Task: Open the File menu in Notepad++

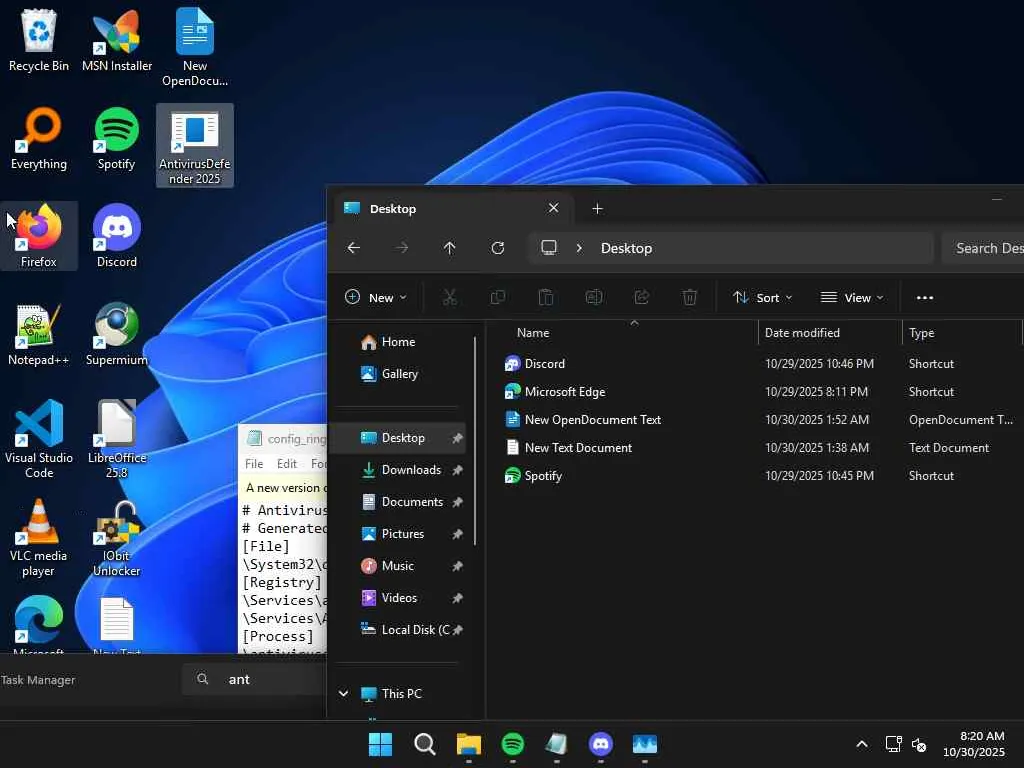Action: tap(254, 464)
